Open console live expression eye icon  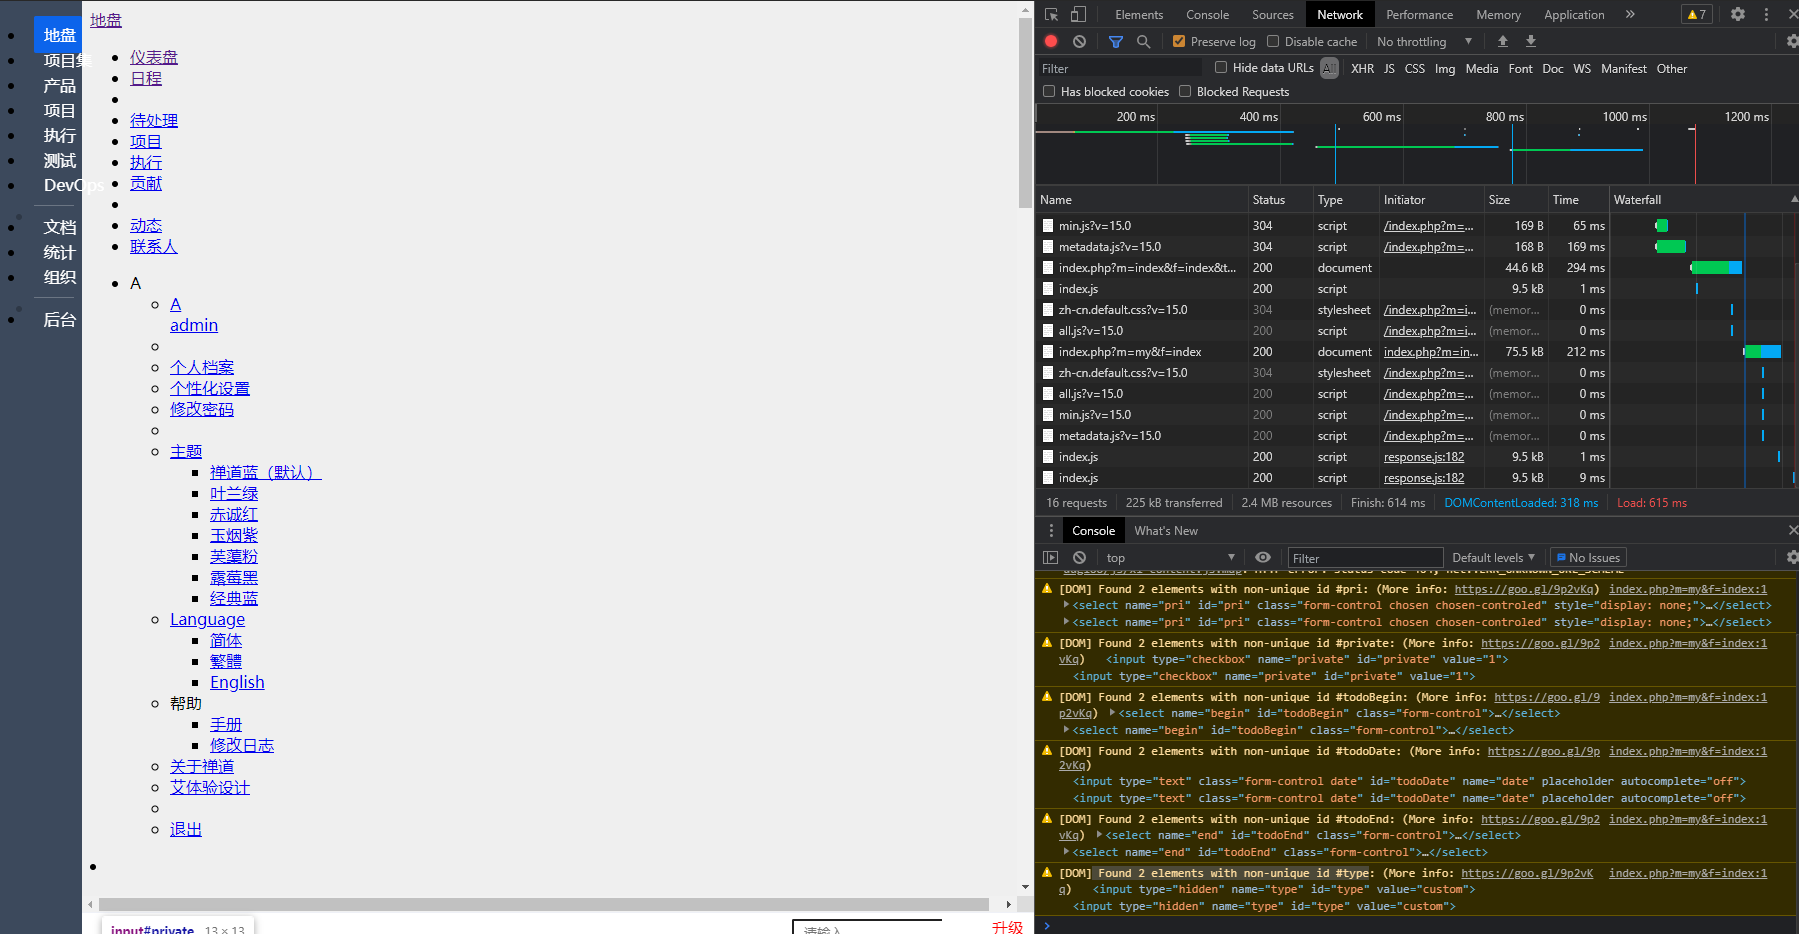[1263, 558]
